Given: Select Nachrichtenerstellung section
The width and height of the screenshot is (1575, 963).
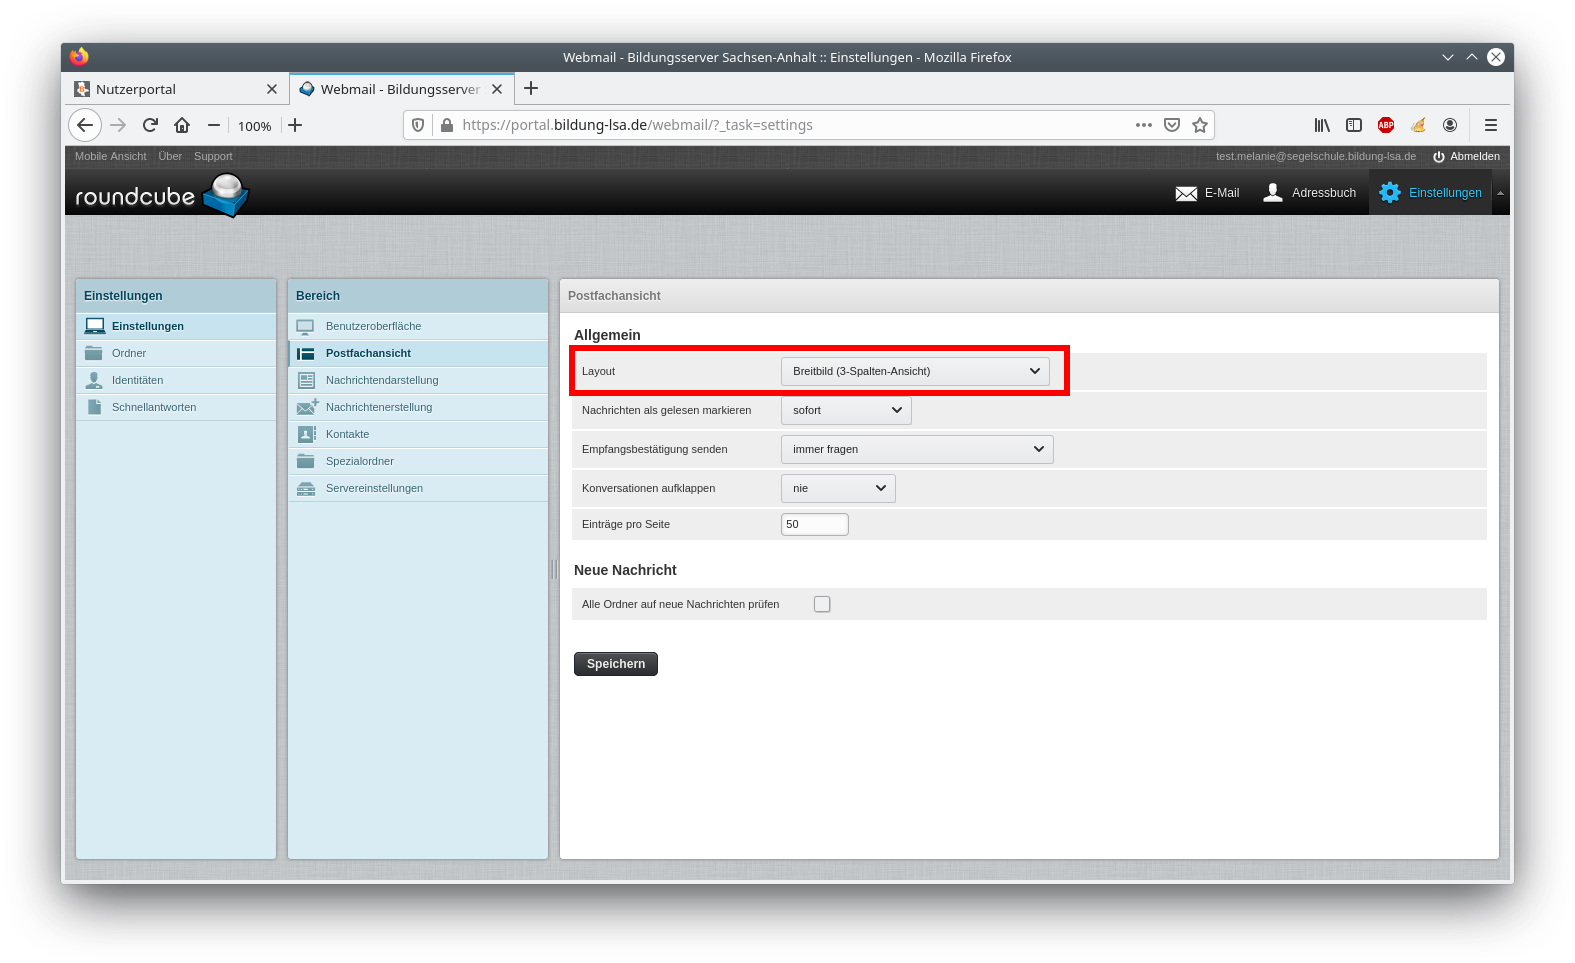Looking at the screenshot, I should point(418,407).
